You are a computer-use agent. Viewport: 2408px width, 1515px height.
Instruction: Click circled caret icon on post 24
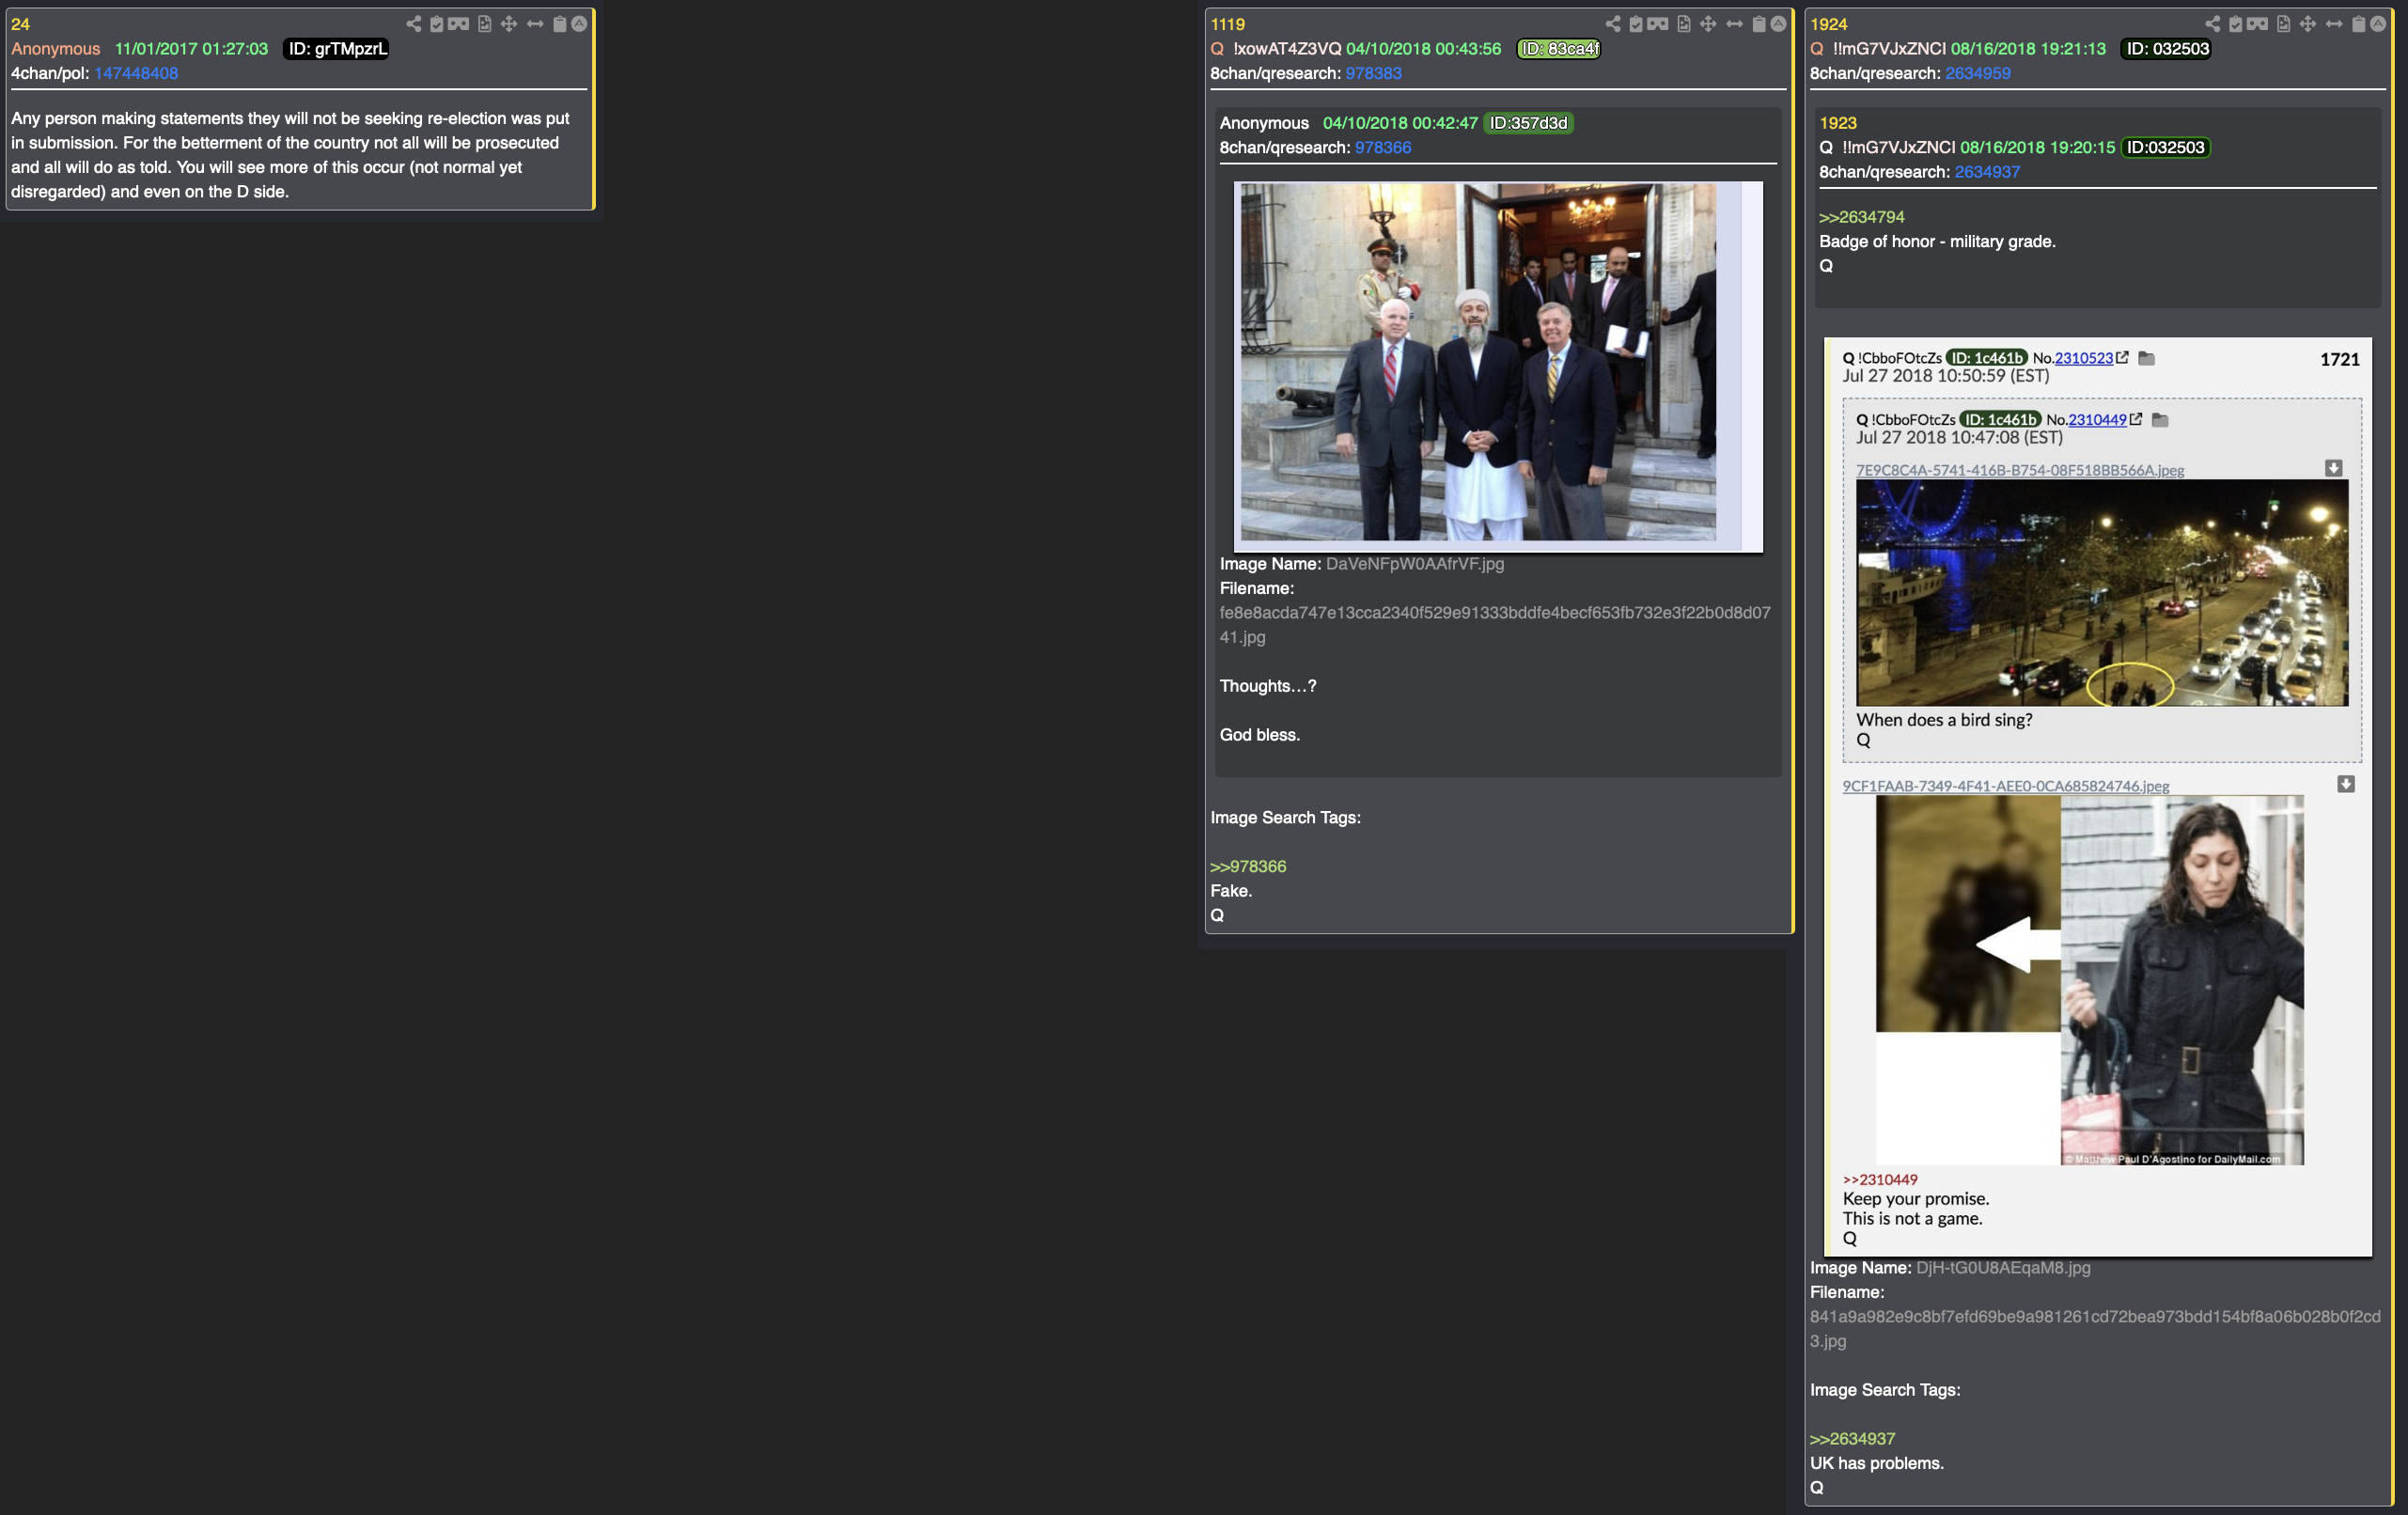tap(579, 24)
